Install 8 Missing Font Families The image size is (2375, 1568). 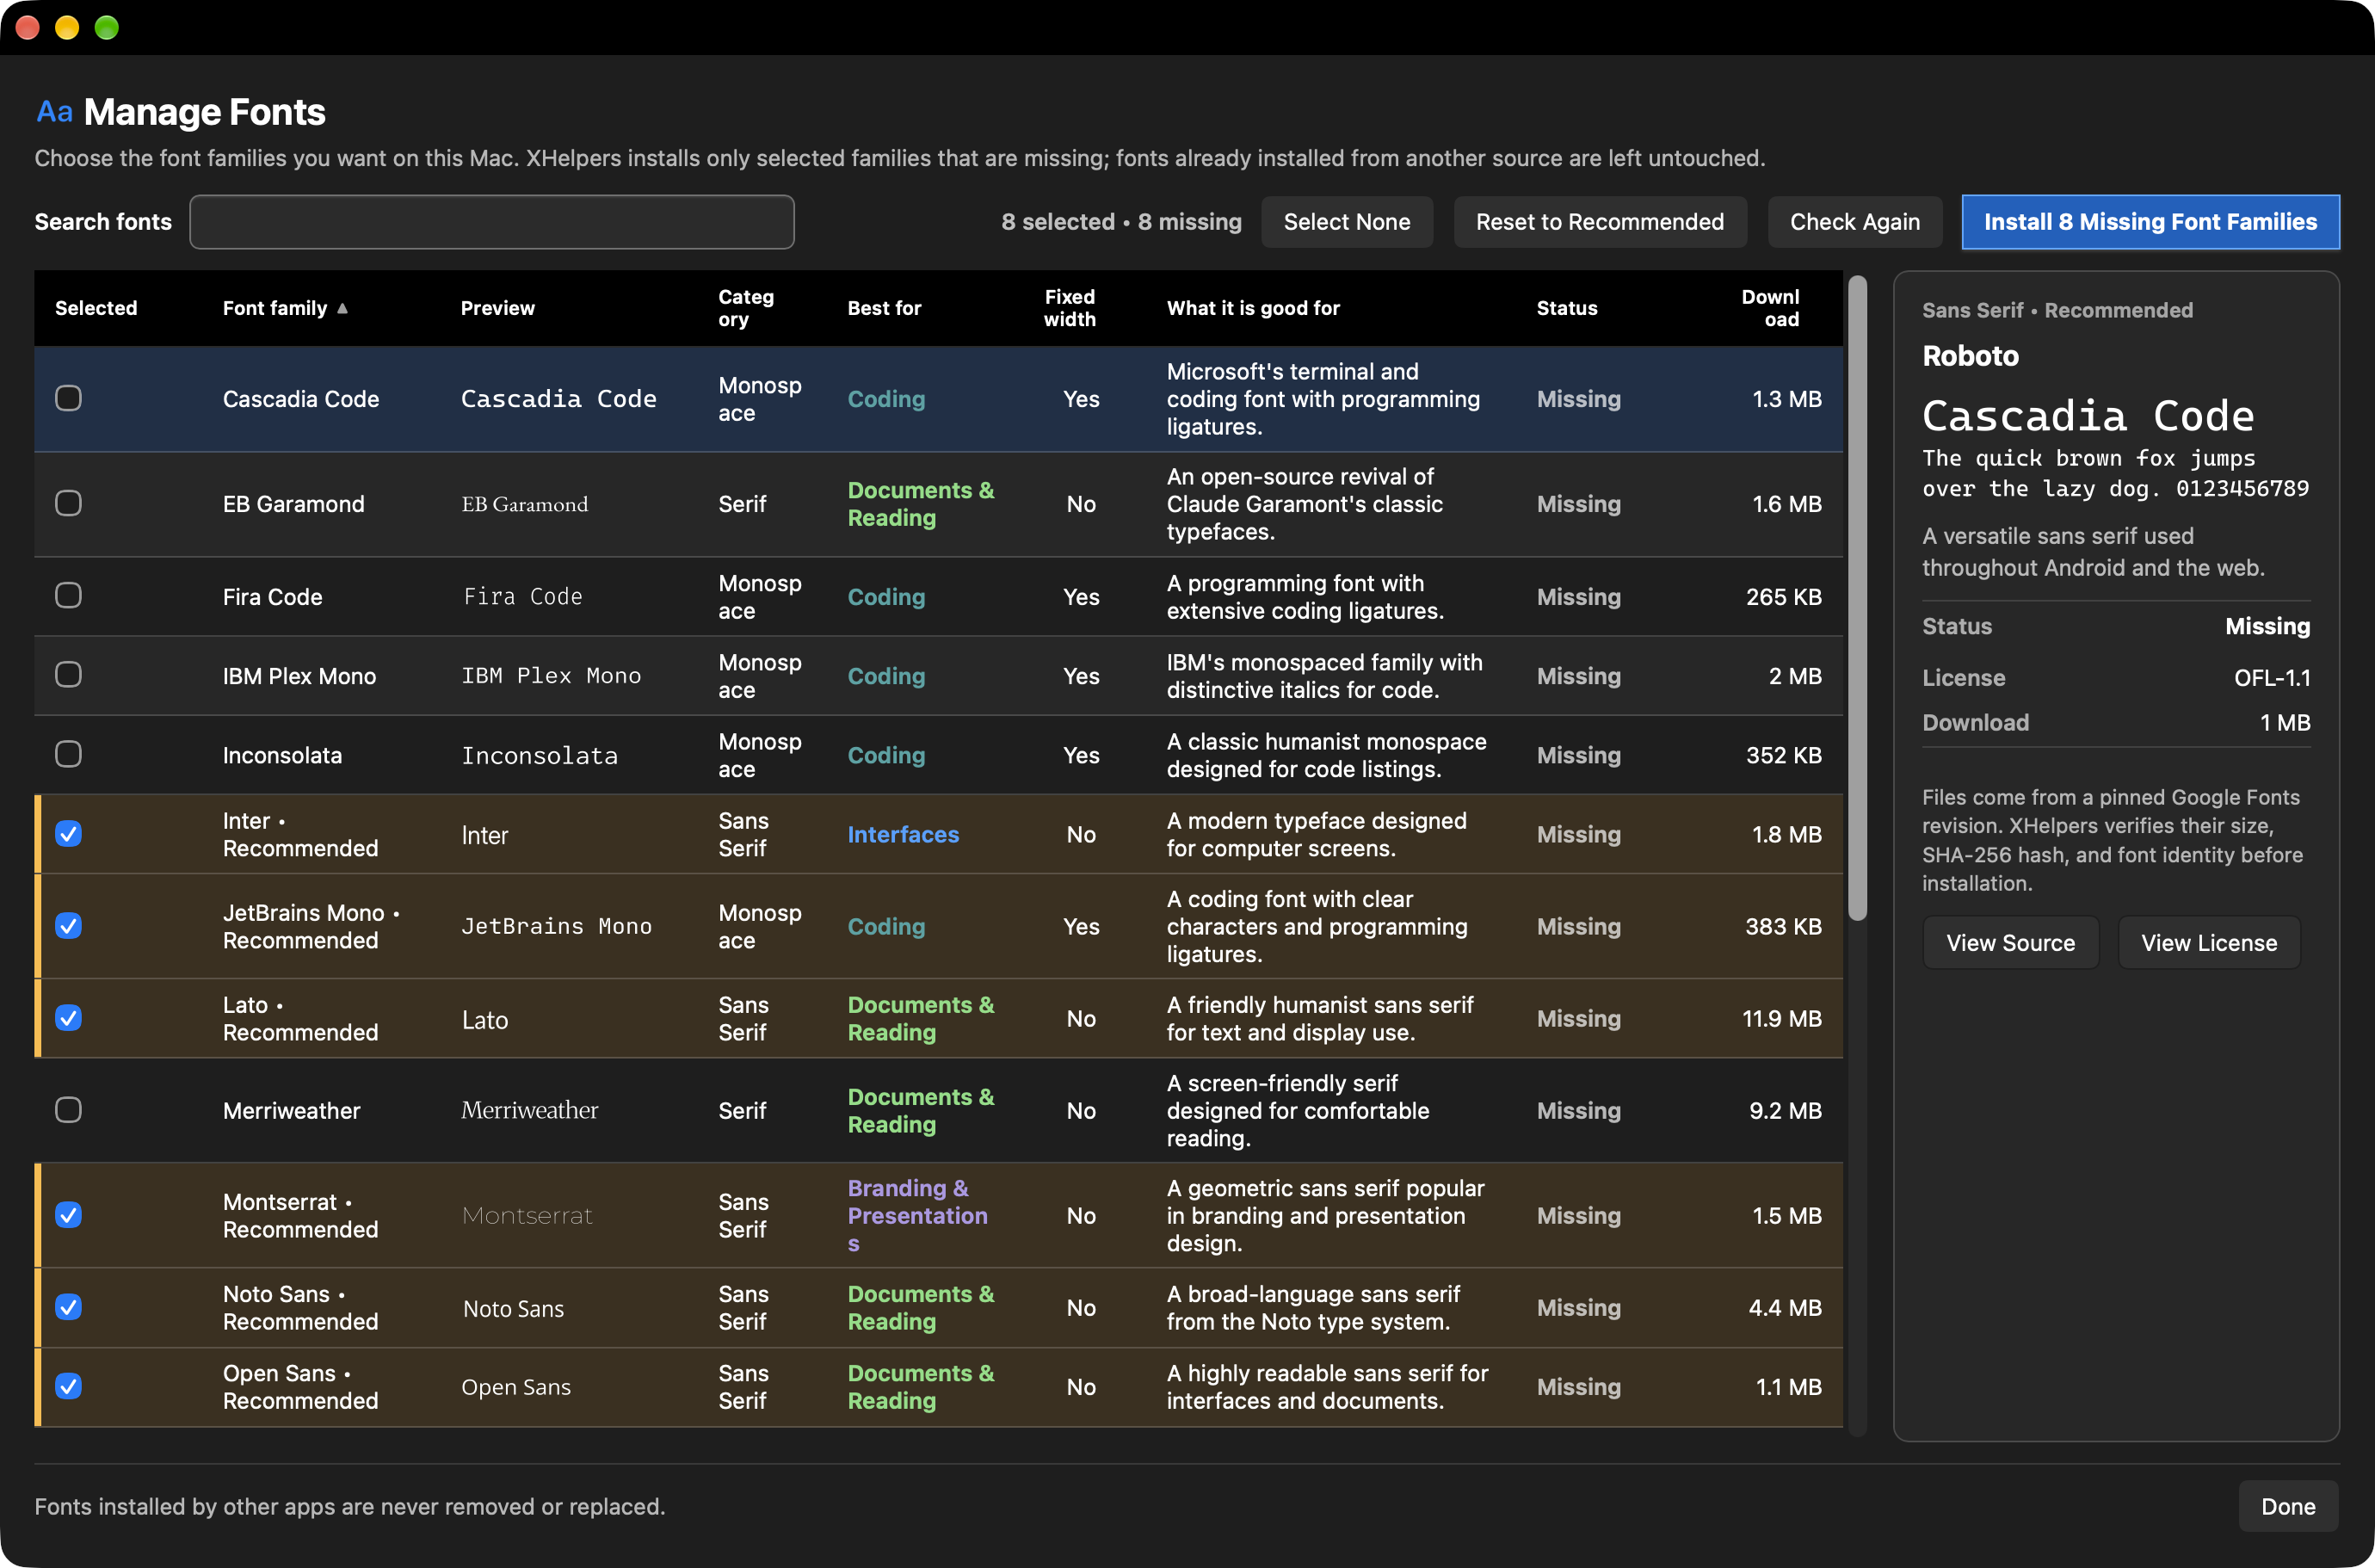point(2150,222)
